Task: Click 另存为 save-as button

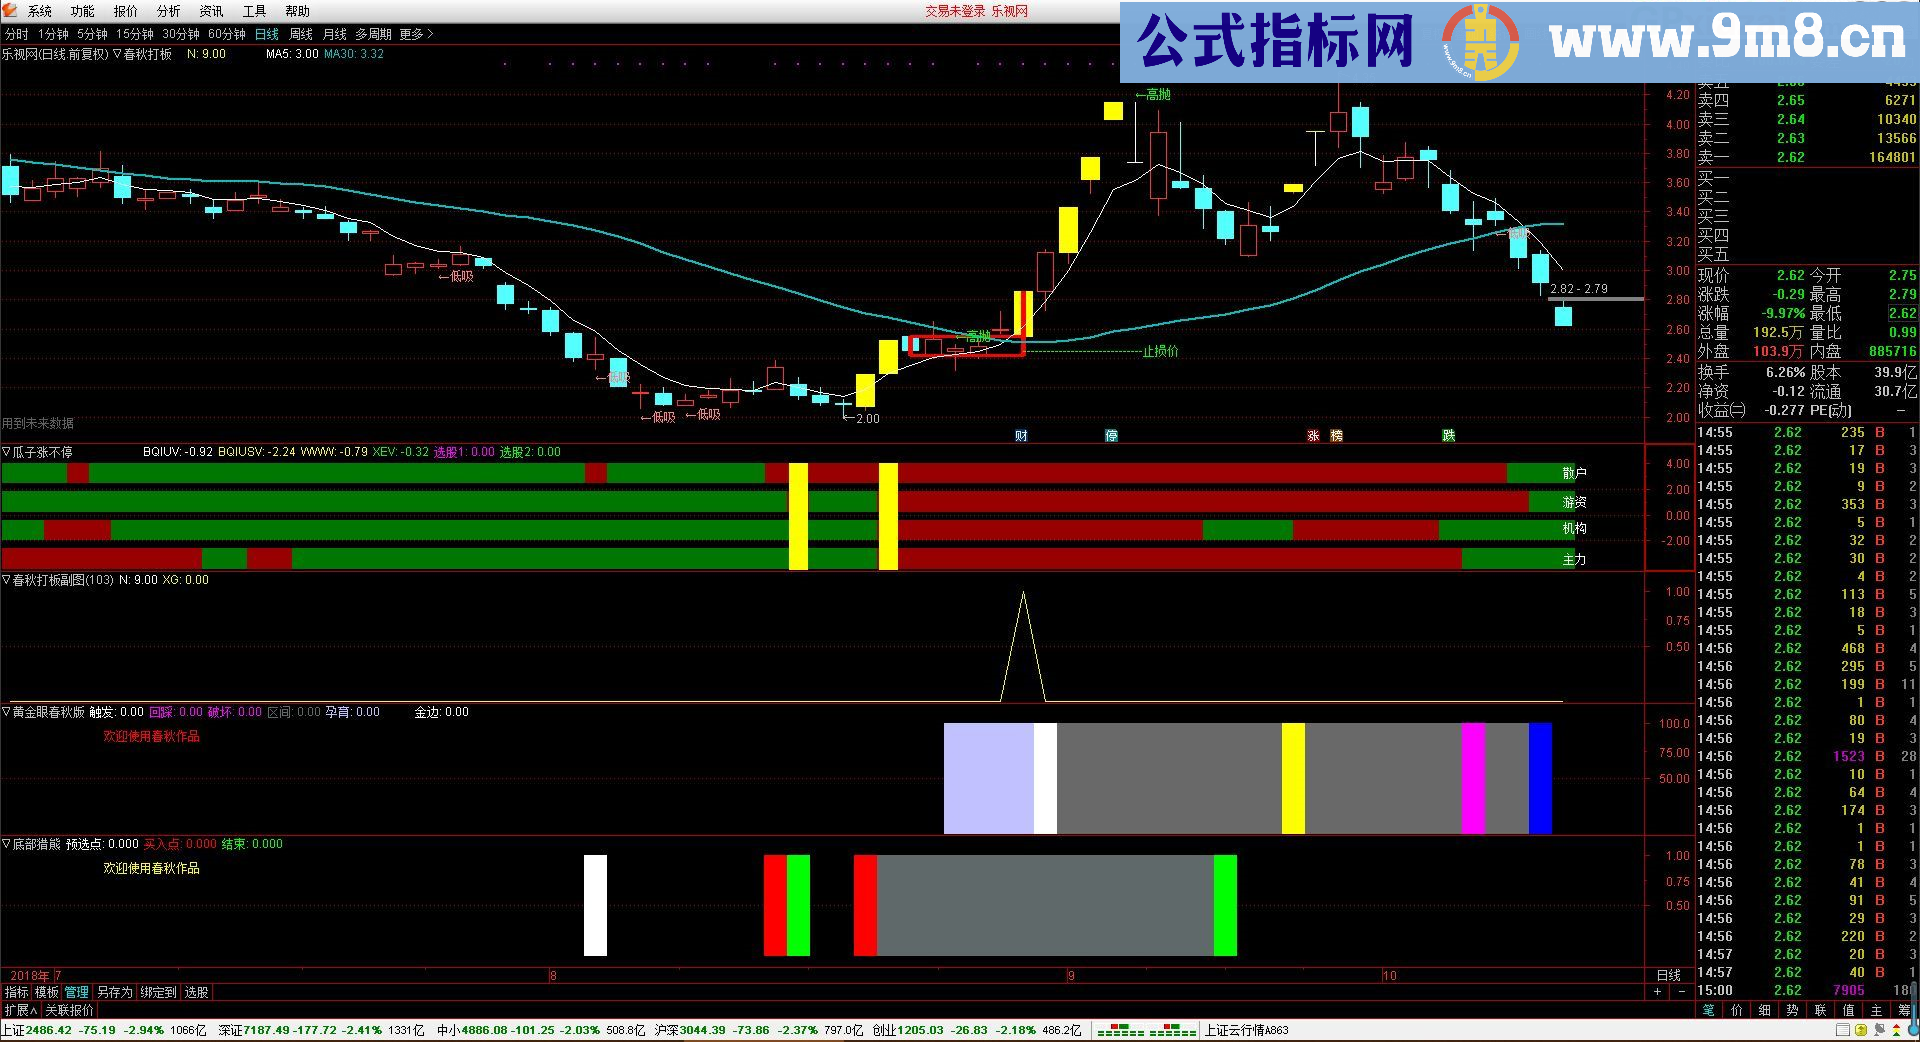Action: [115, 992]
